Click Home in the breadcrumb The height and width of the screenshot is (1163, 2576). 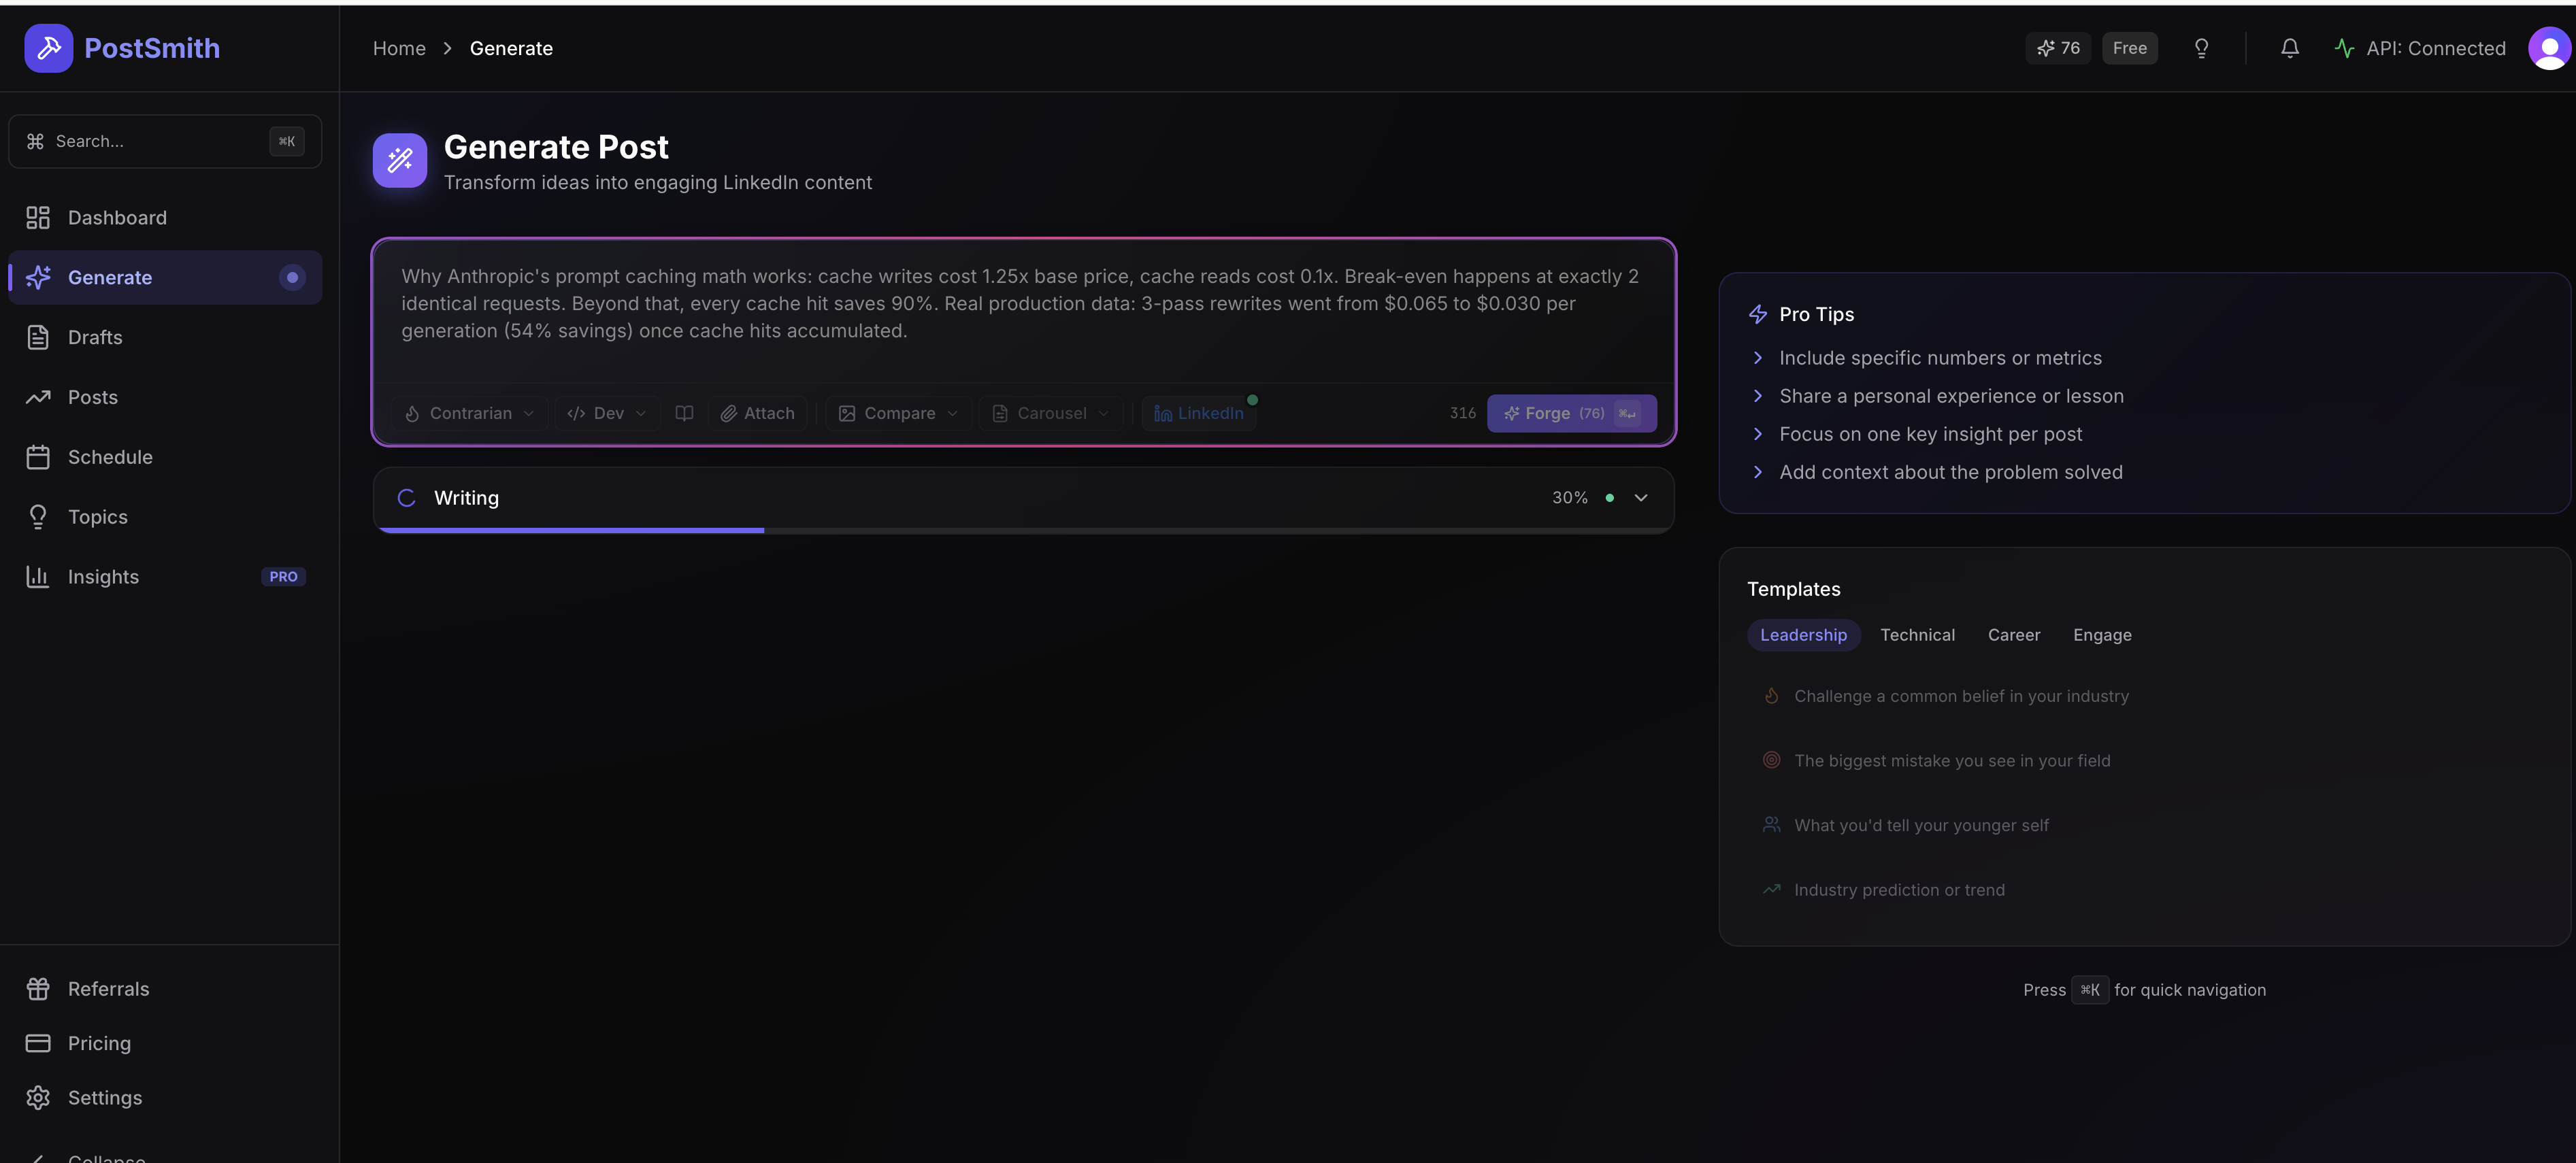(x=399, y=48)
